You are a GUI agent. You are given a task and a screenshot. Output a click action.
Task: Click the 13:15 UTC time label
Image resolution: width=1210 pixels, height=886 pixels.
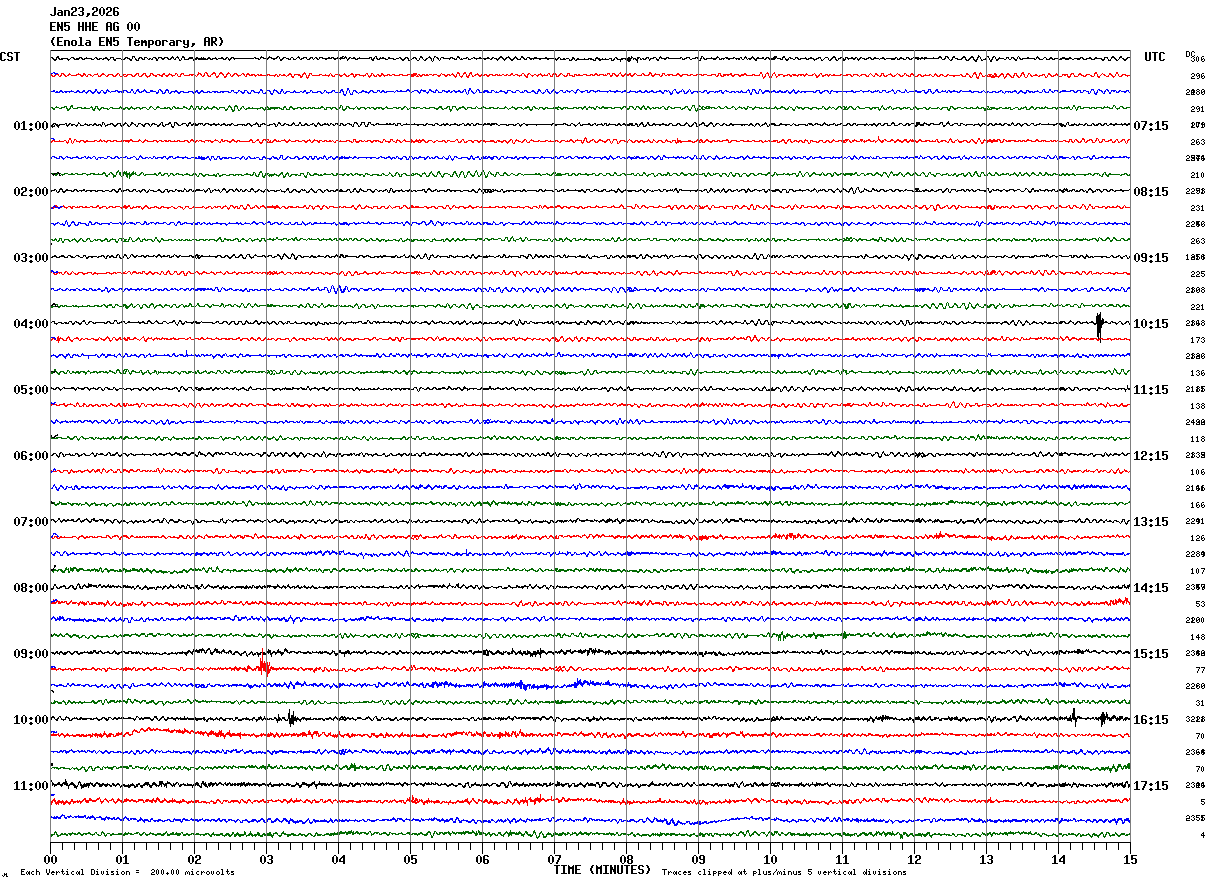click(x=1151, y=522)
